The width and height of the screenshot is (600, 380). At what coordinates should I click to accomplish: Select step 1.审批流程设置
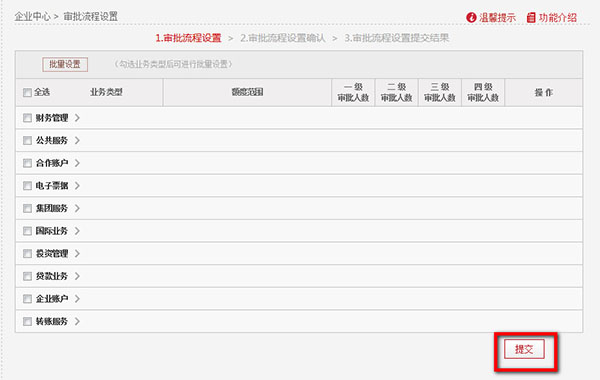pyautogui.click(x=188, y=38)
